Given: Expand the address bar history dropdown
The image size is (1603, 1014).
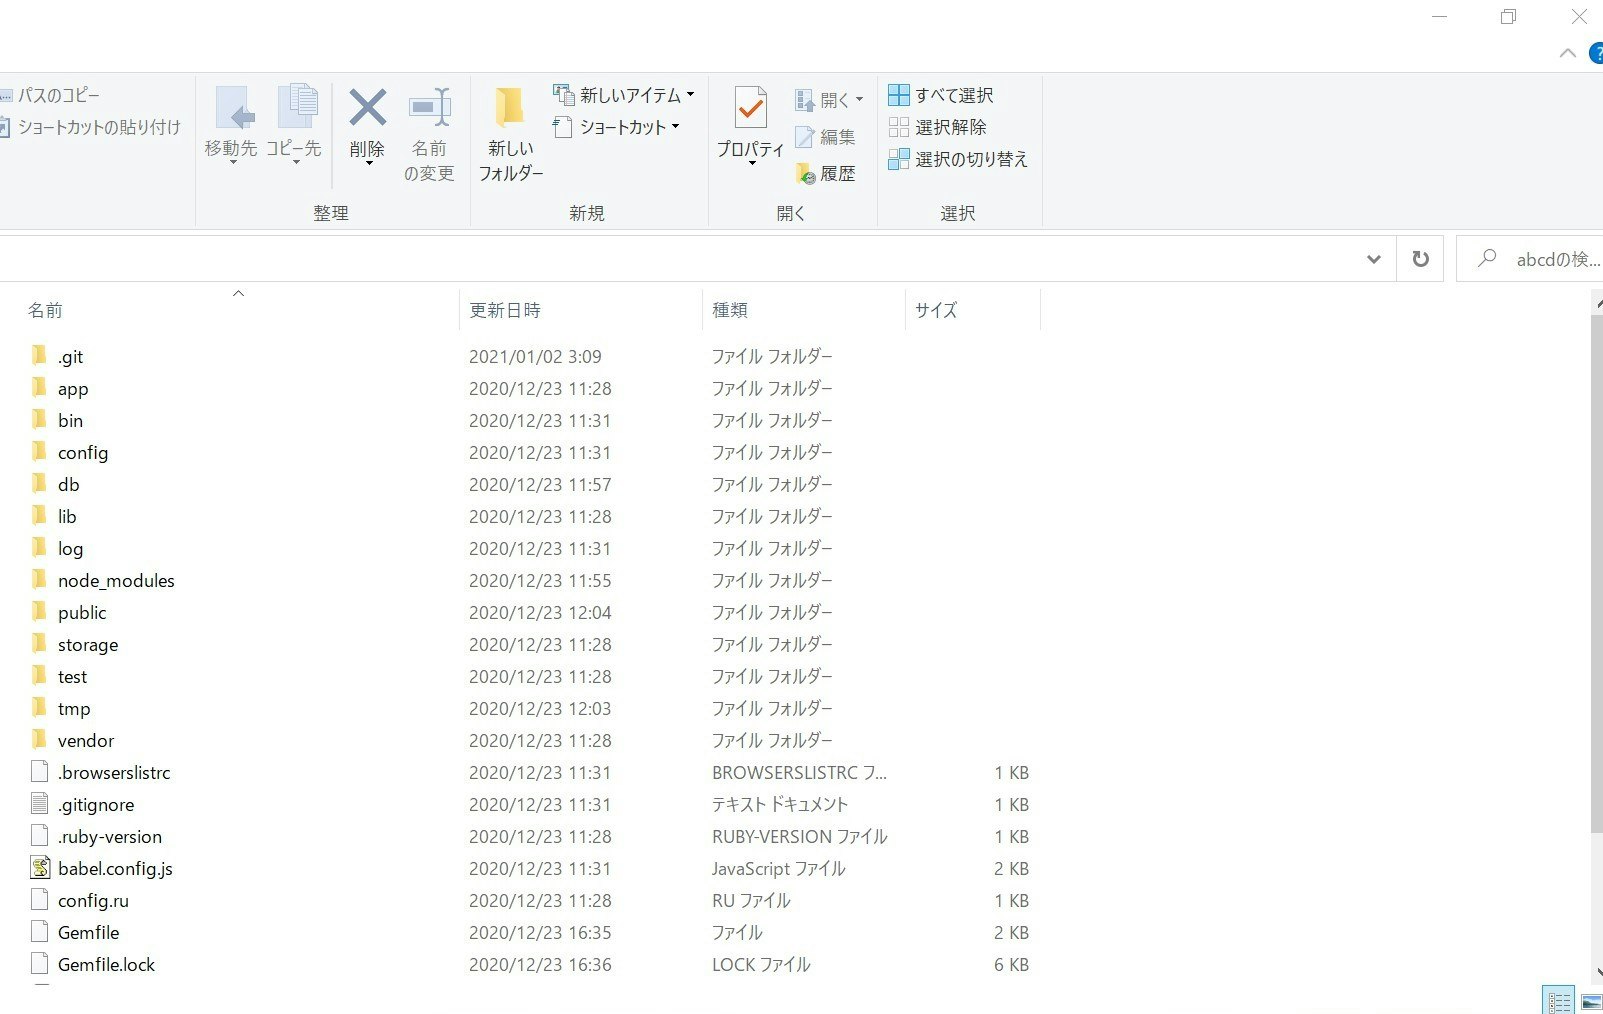Looking at the screenshot, I should [1374, 259].
